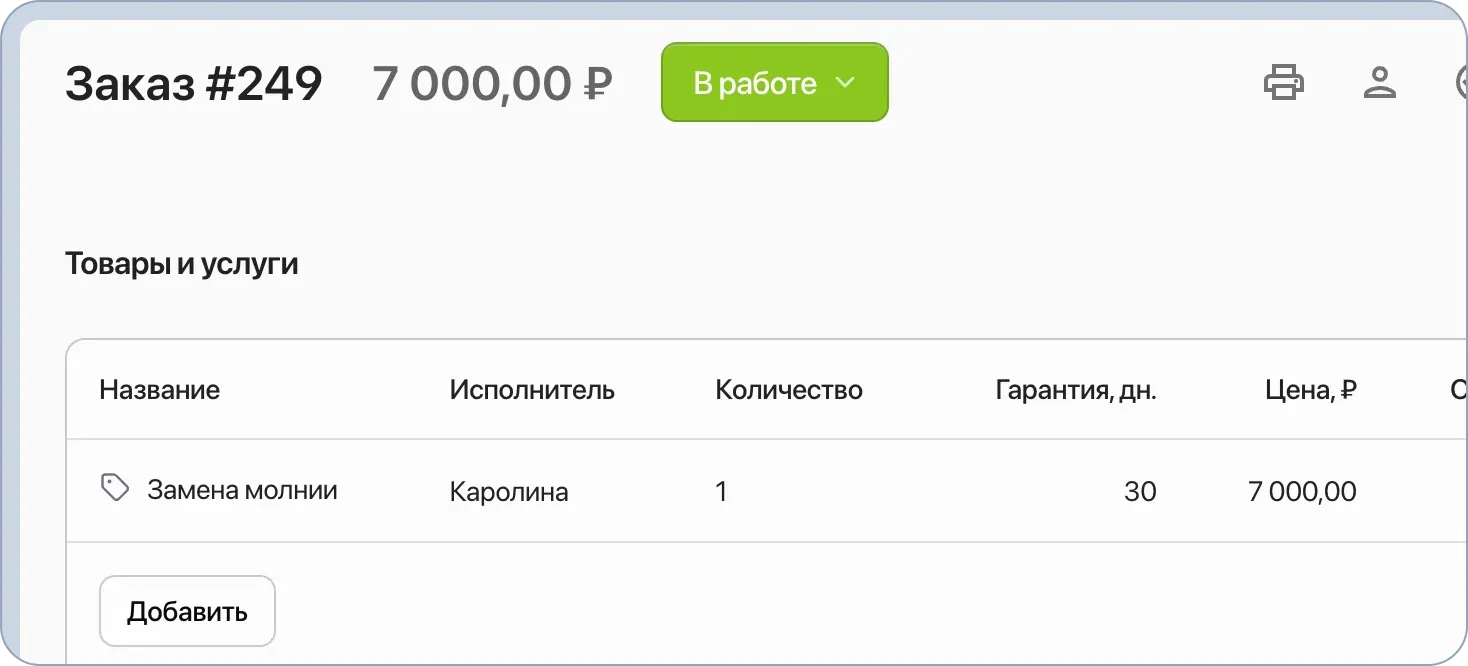The width and height of the screenshot is (1468, 666).
Task: Select the 'Замена молнии' service row
Action: coord(243,490)
